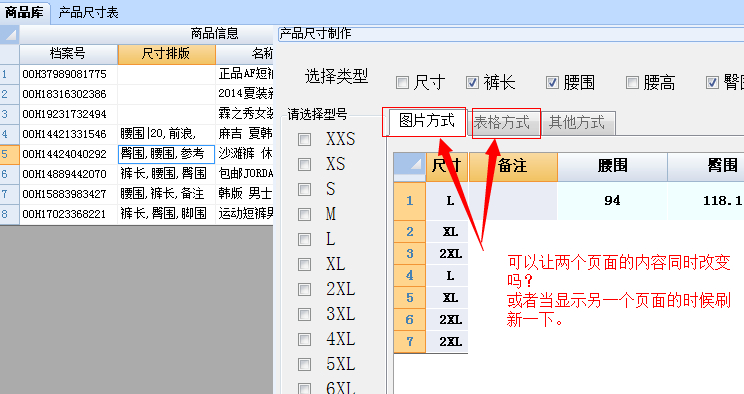This screenshot has height=394, width=744.
Task: Select row 00H14889442070 in product grid
Action: (137, 174)
